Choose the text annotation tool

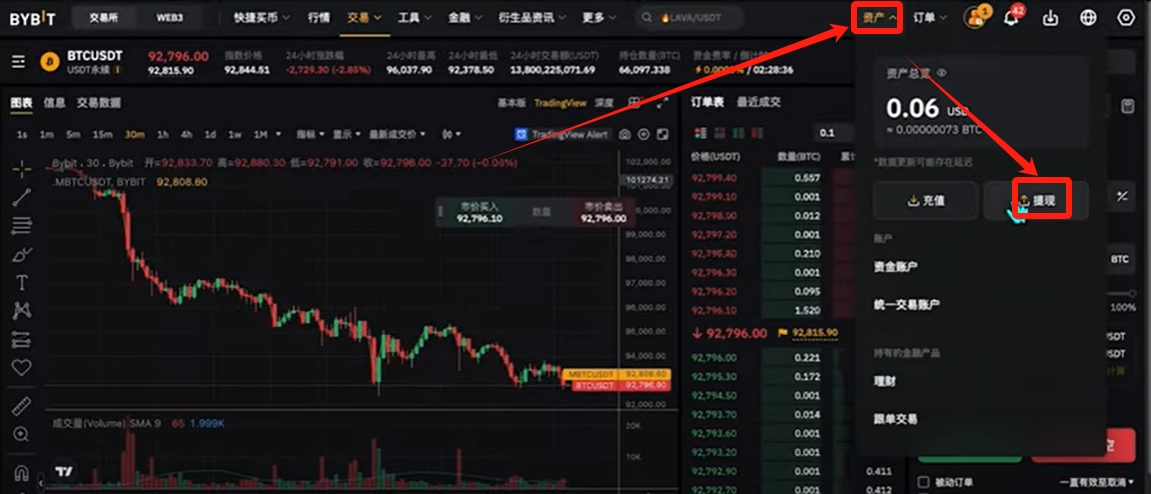21,283
